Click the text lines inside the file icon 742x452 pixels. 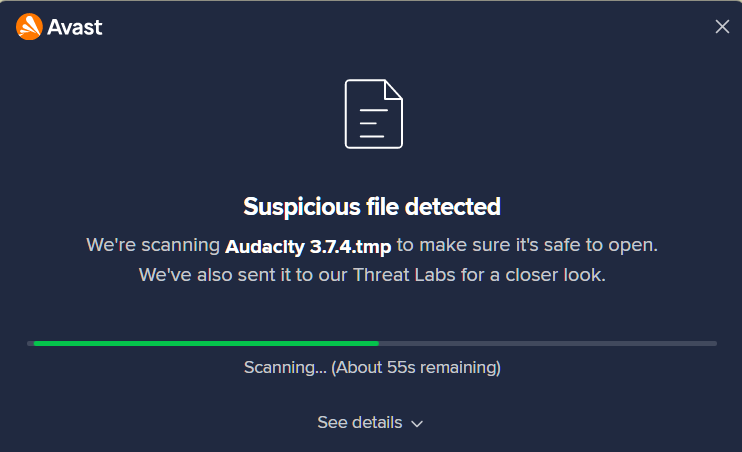[372, 123]
